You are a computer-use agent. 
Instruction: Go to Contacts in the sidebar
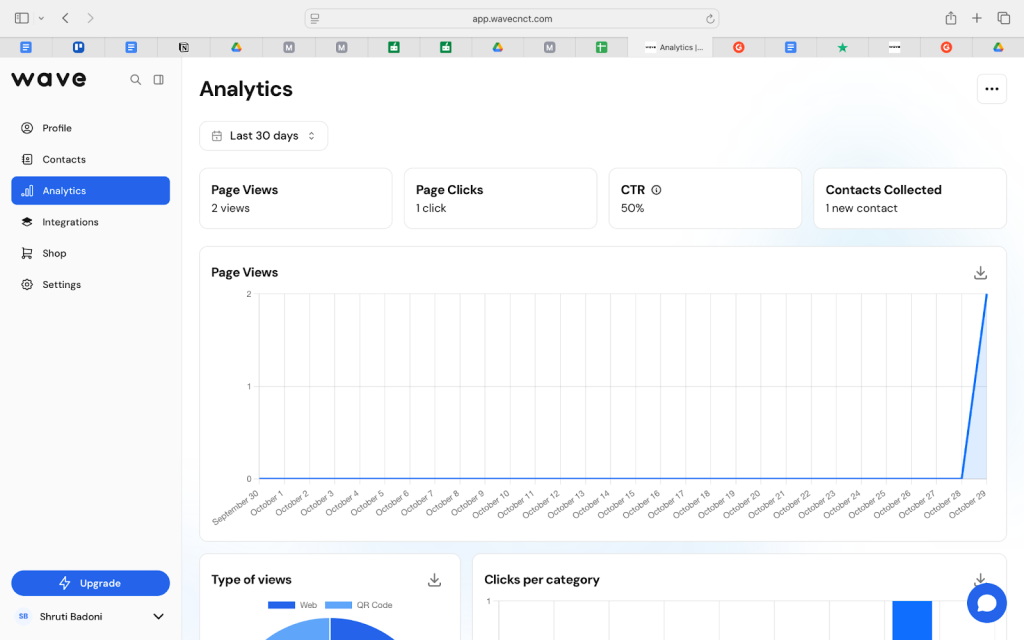point(64,160)
